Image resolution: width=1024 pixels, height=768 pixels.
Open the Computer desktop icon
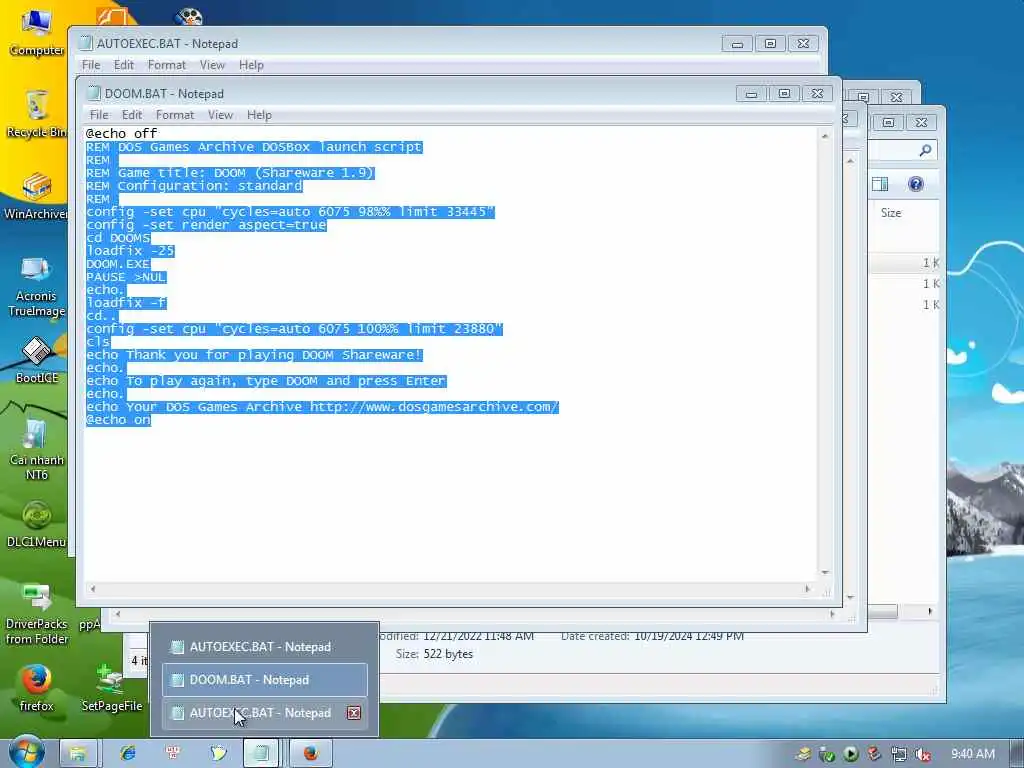(x=36, y=32)
